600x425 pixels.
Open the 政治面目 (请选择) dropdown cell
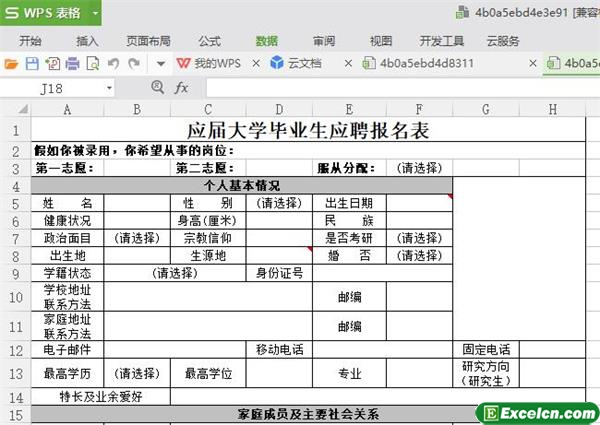point(137,238)
